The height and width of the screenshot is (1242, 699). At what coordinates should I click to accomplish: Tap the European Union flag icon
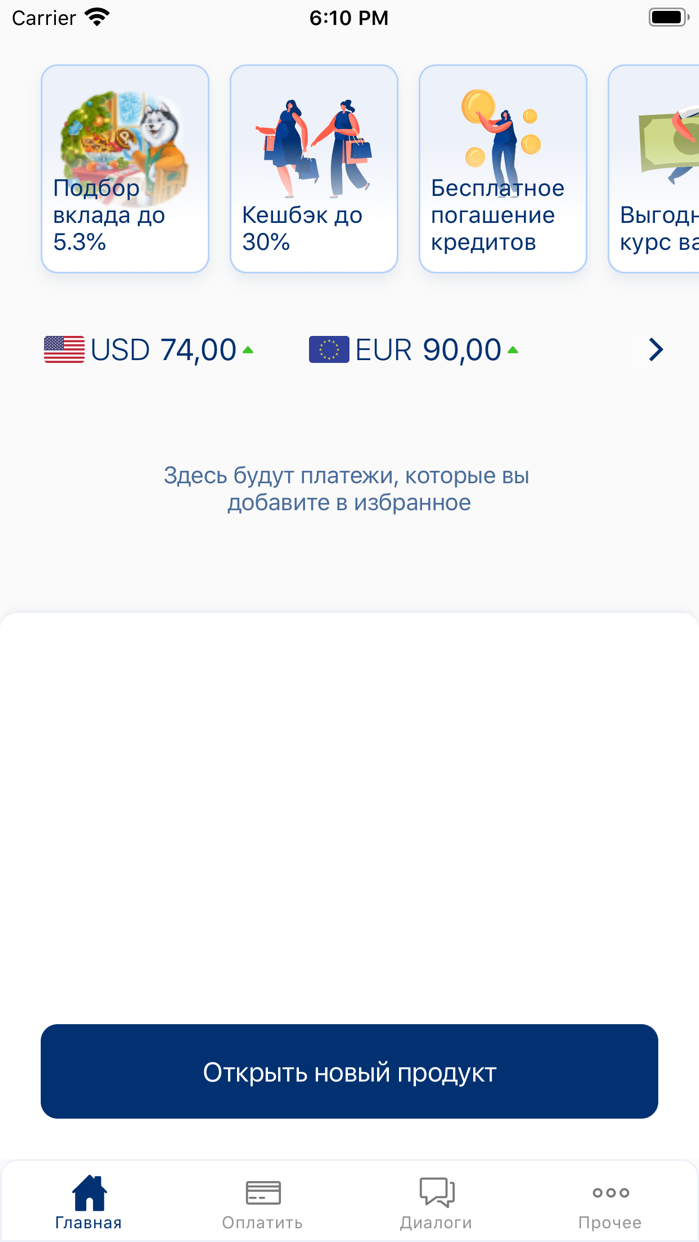point(329,350)
